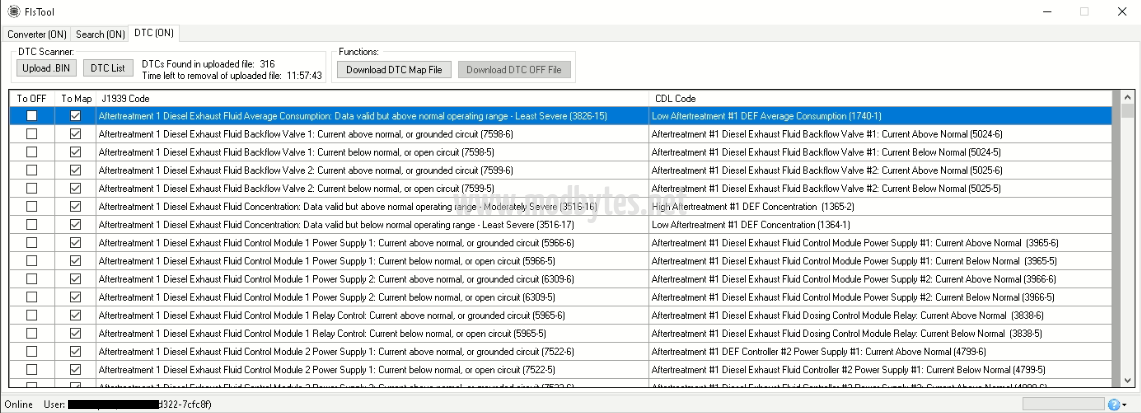Screen dimensions: 1141x413
Task: Uncheck To Map for Backflow Valve 1 row 7598-6
Action: pyautogui.click(x=75, y=134)
